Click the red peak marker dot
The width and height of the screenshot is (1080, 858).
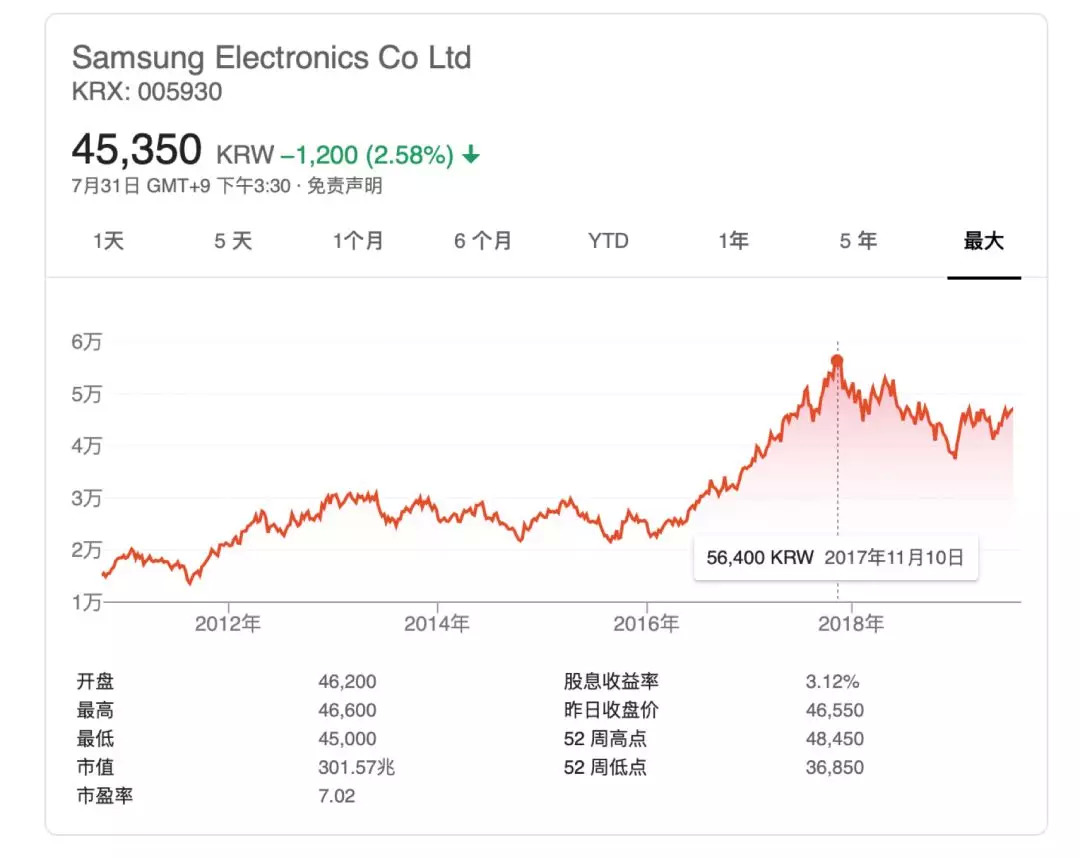point(837,361)
